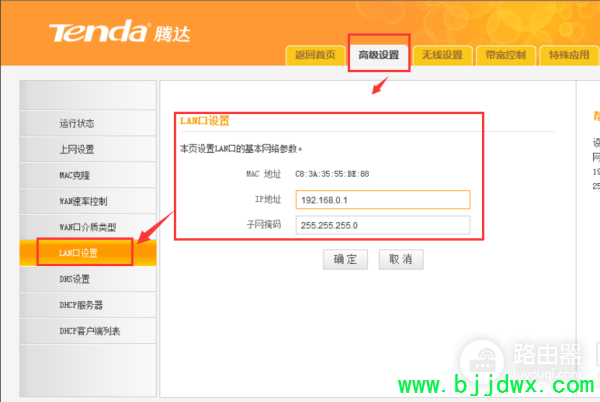Click the IP地址 input field

(x=383, y=200)
